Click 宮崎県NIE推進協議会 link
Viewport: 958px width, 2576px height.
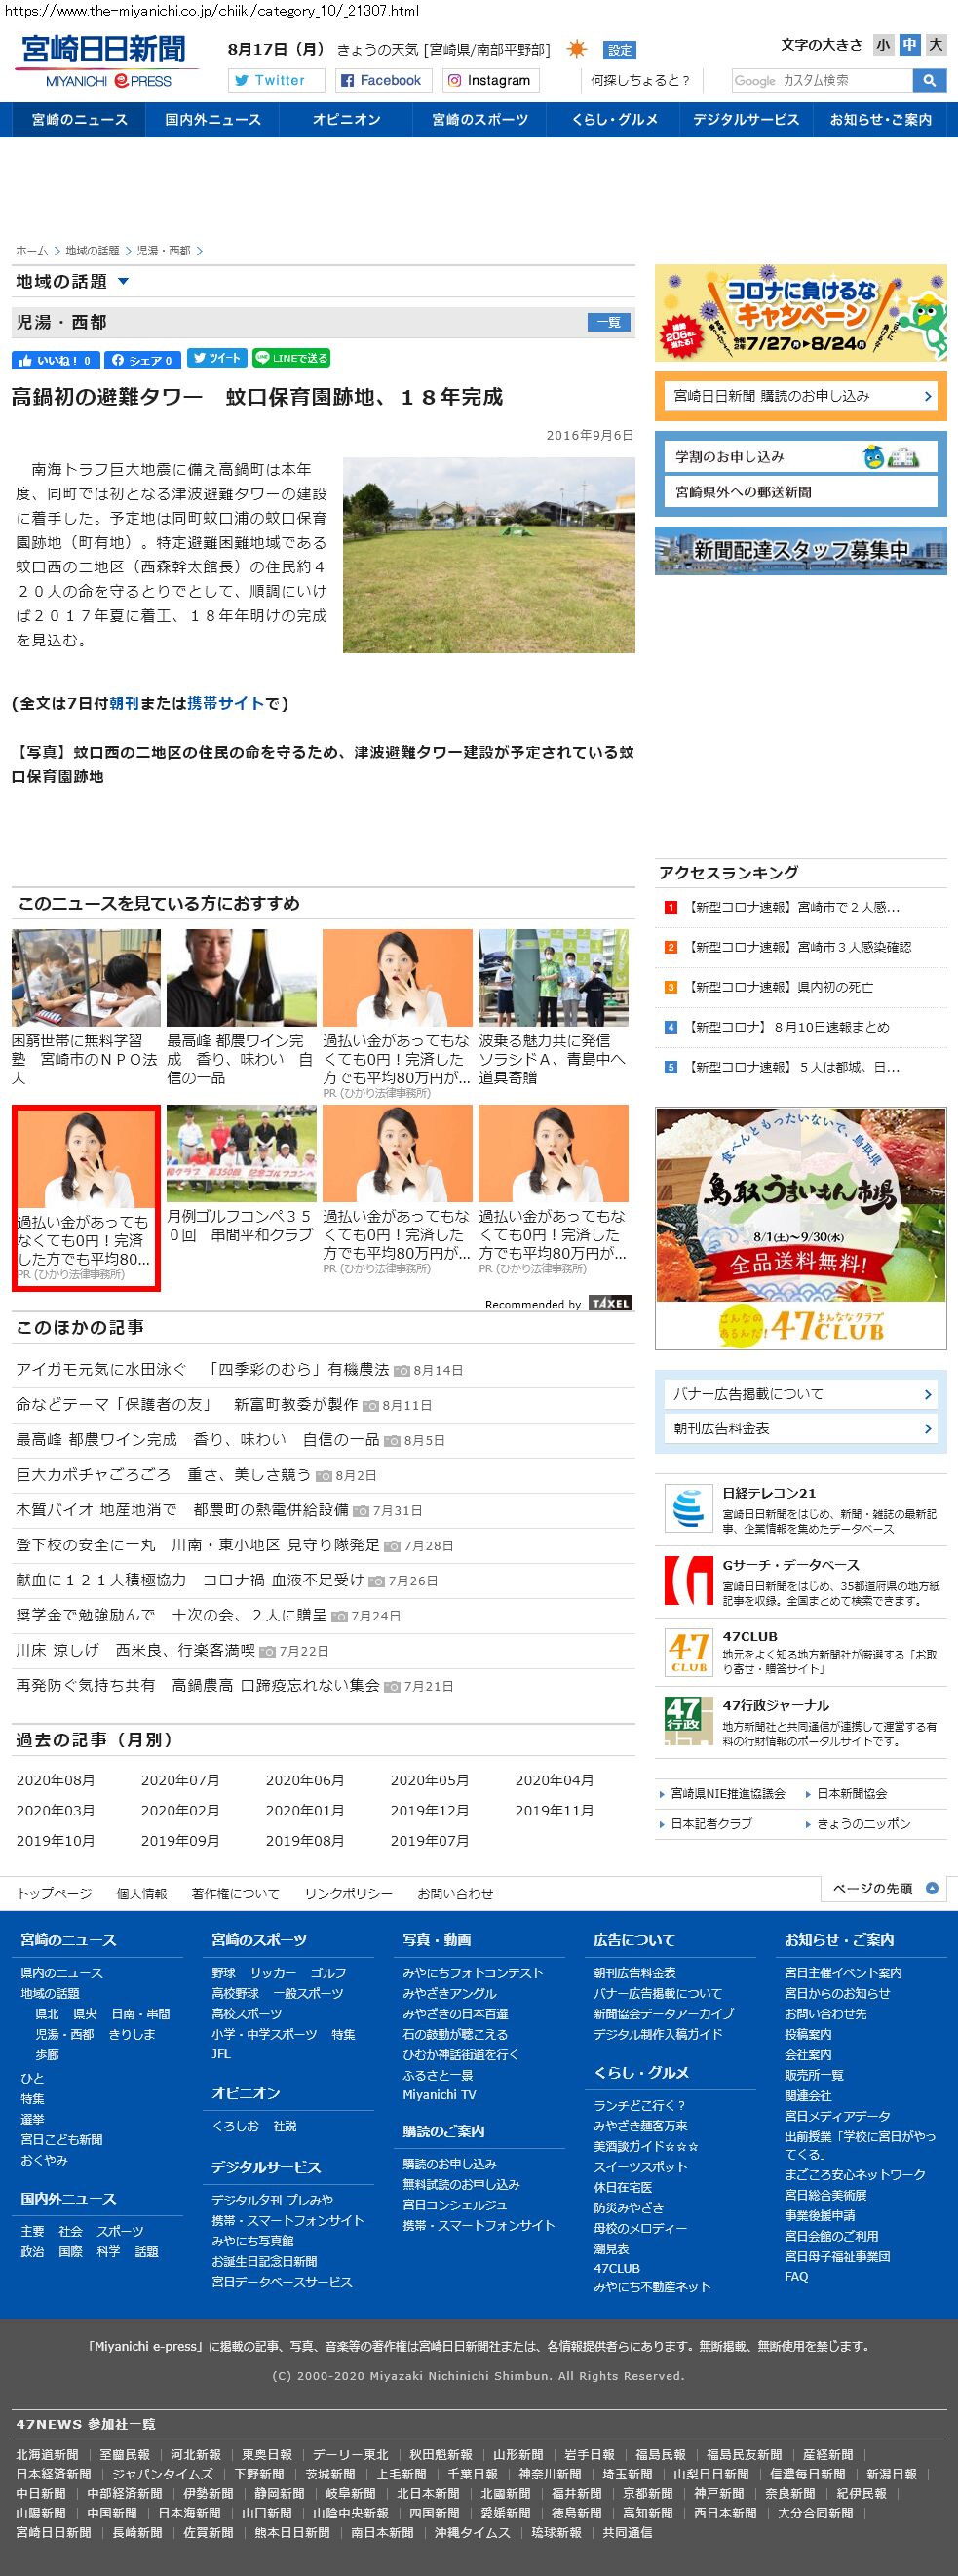click(x=728, y=1793)
